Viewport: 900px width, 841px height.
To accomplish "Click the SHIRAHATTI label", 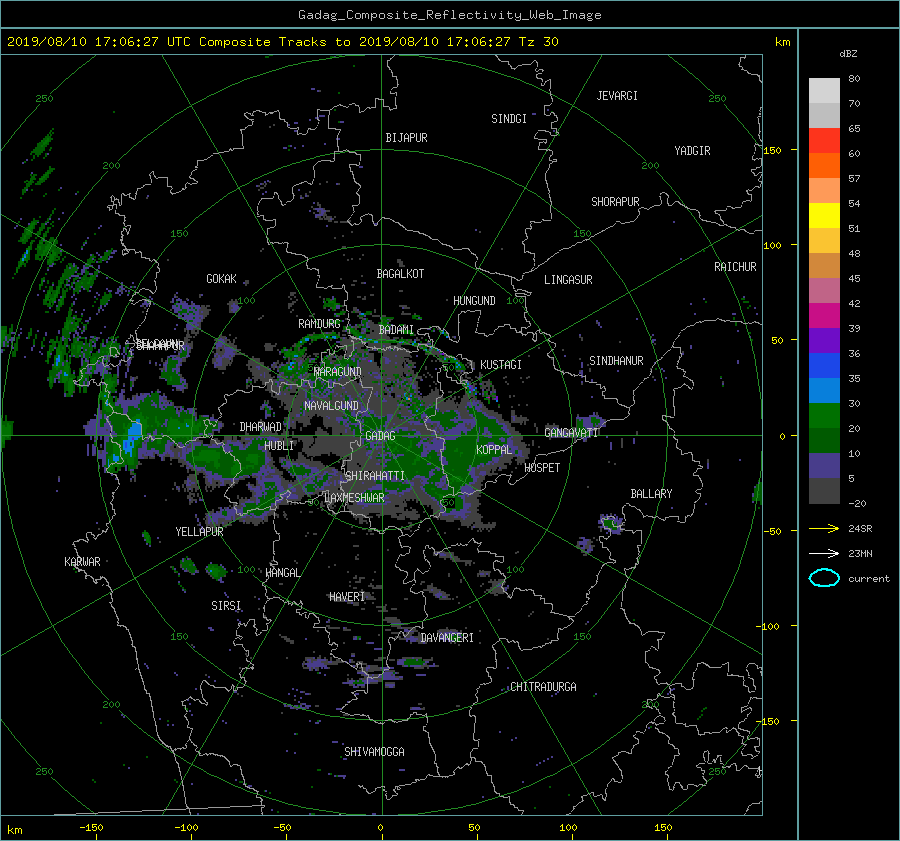I will [375, 476].
